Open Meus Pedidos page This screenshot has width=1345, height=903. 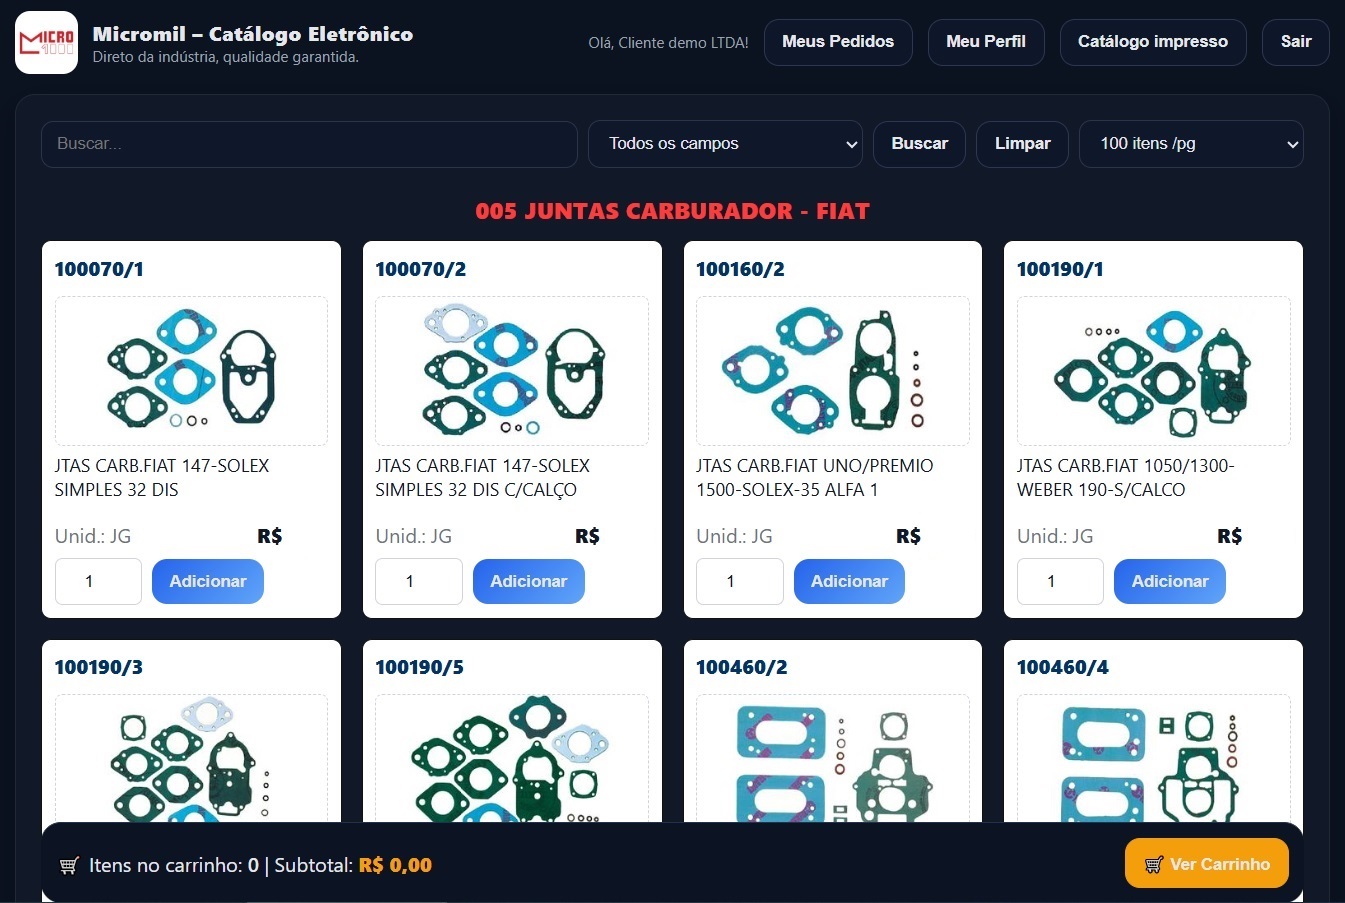click(x=838, y=42)
